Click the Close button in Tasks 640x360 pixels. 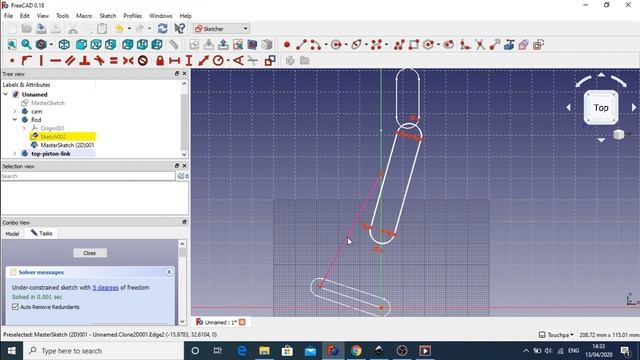(90, 253)
